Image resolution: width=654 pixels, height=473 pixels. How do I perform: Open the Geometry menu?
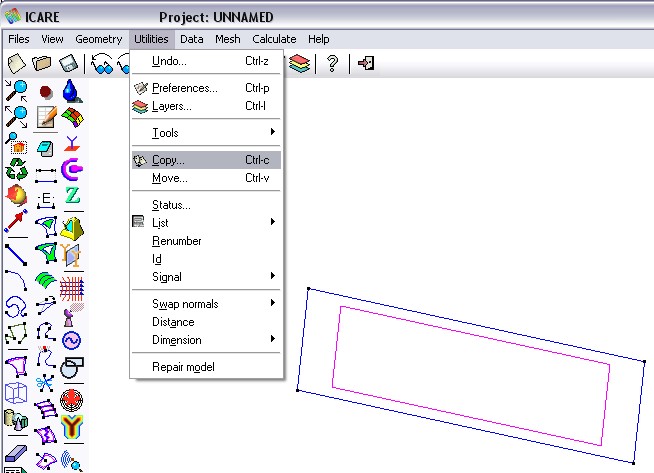pyautogui.click(x=99, y=39)
